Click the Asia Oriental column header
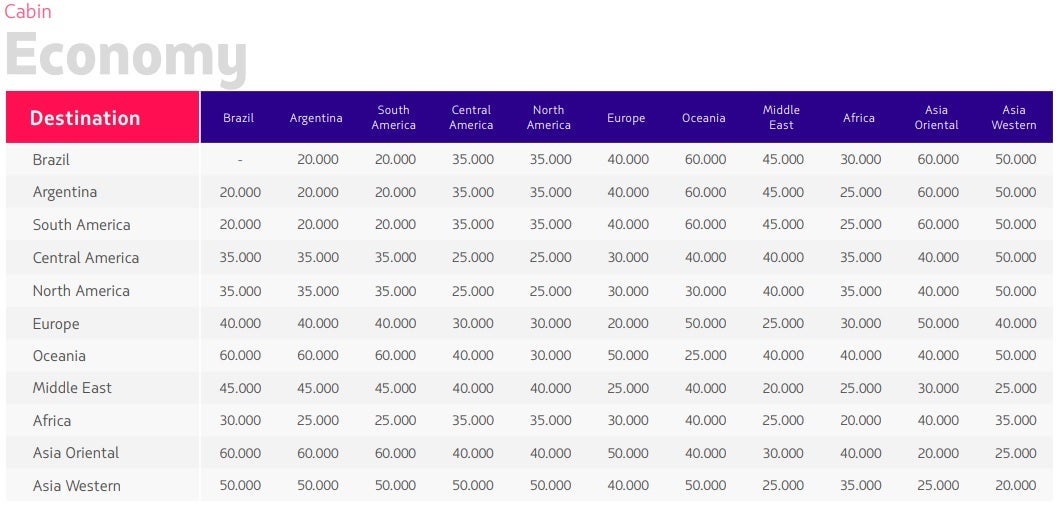The height and width of the screenshot is (515, 1062). (x=936, y=117)
